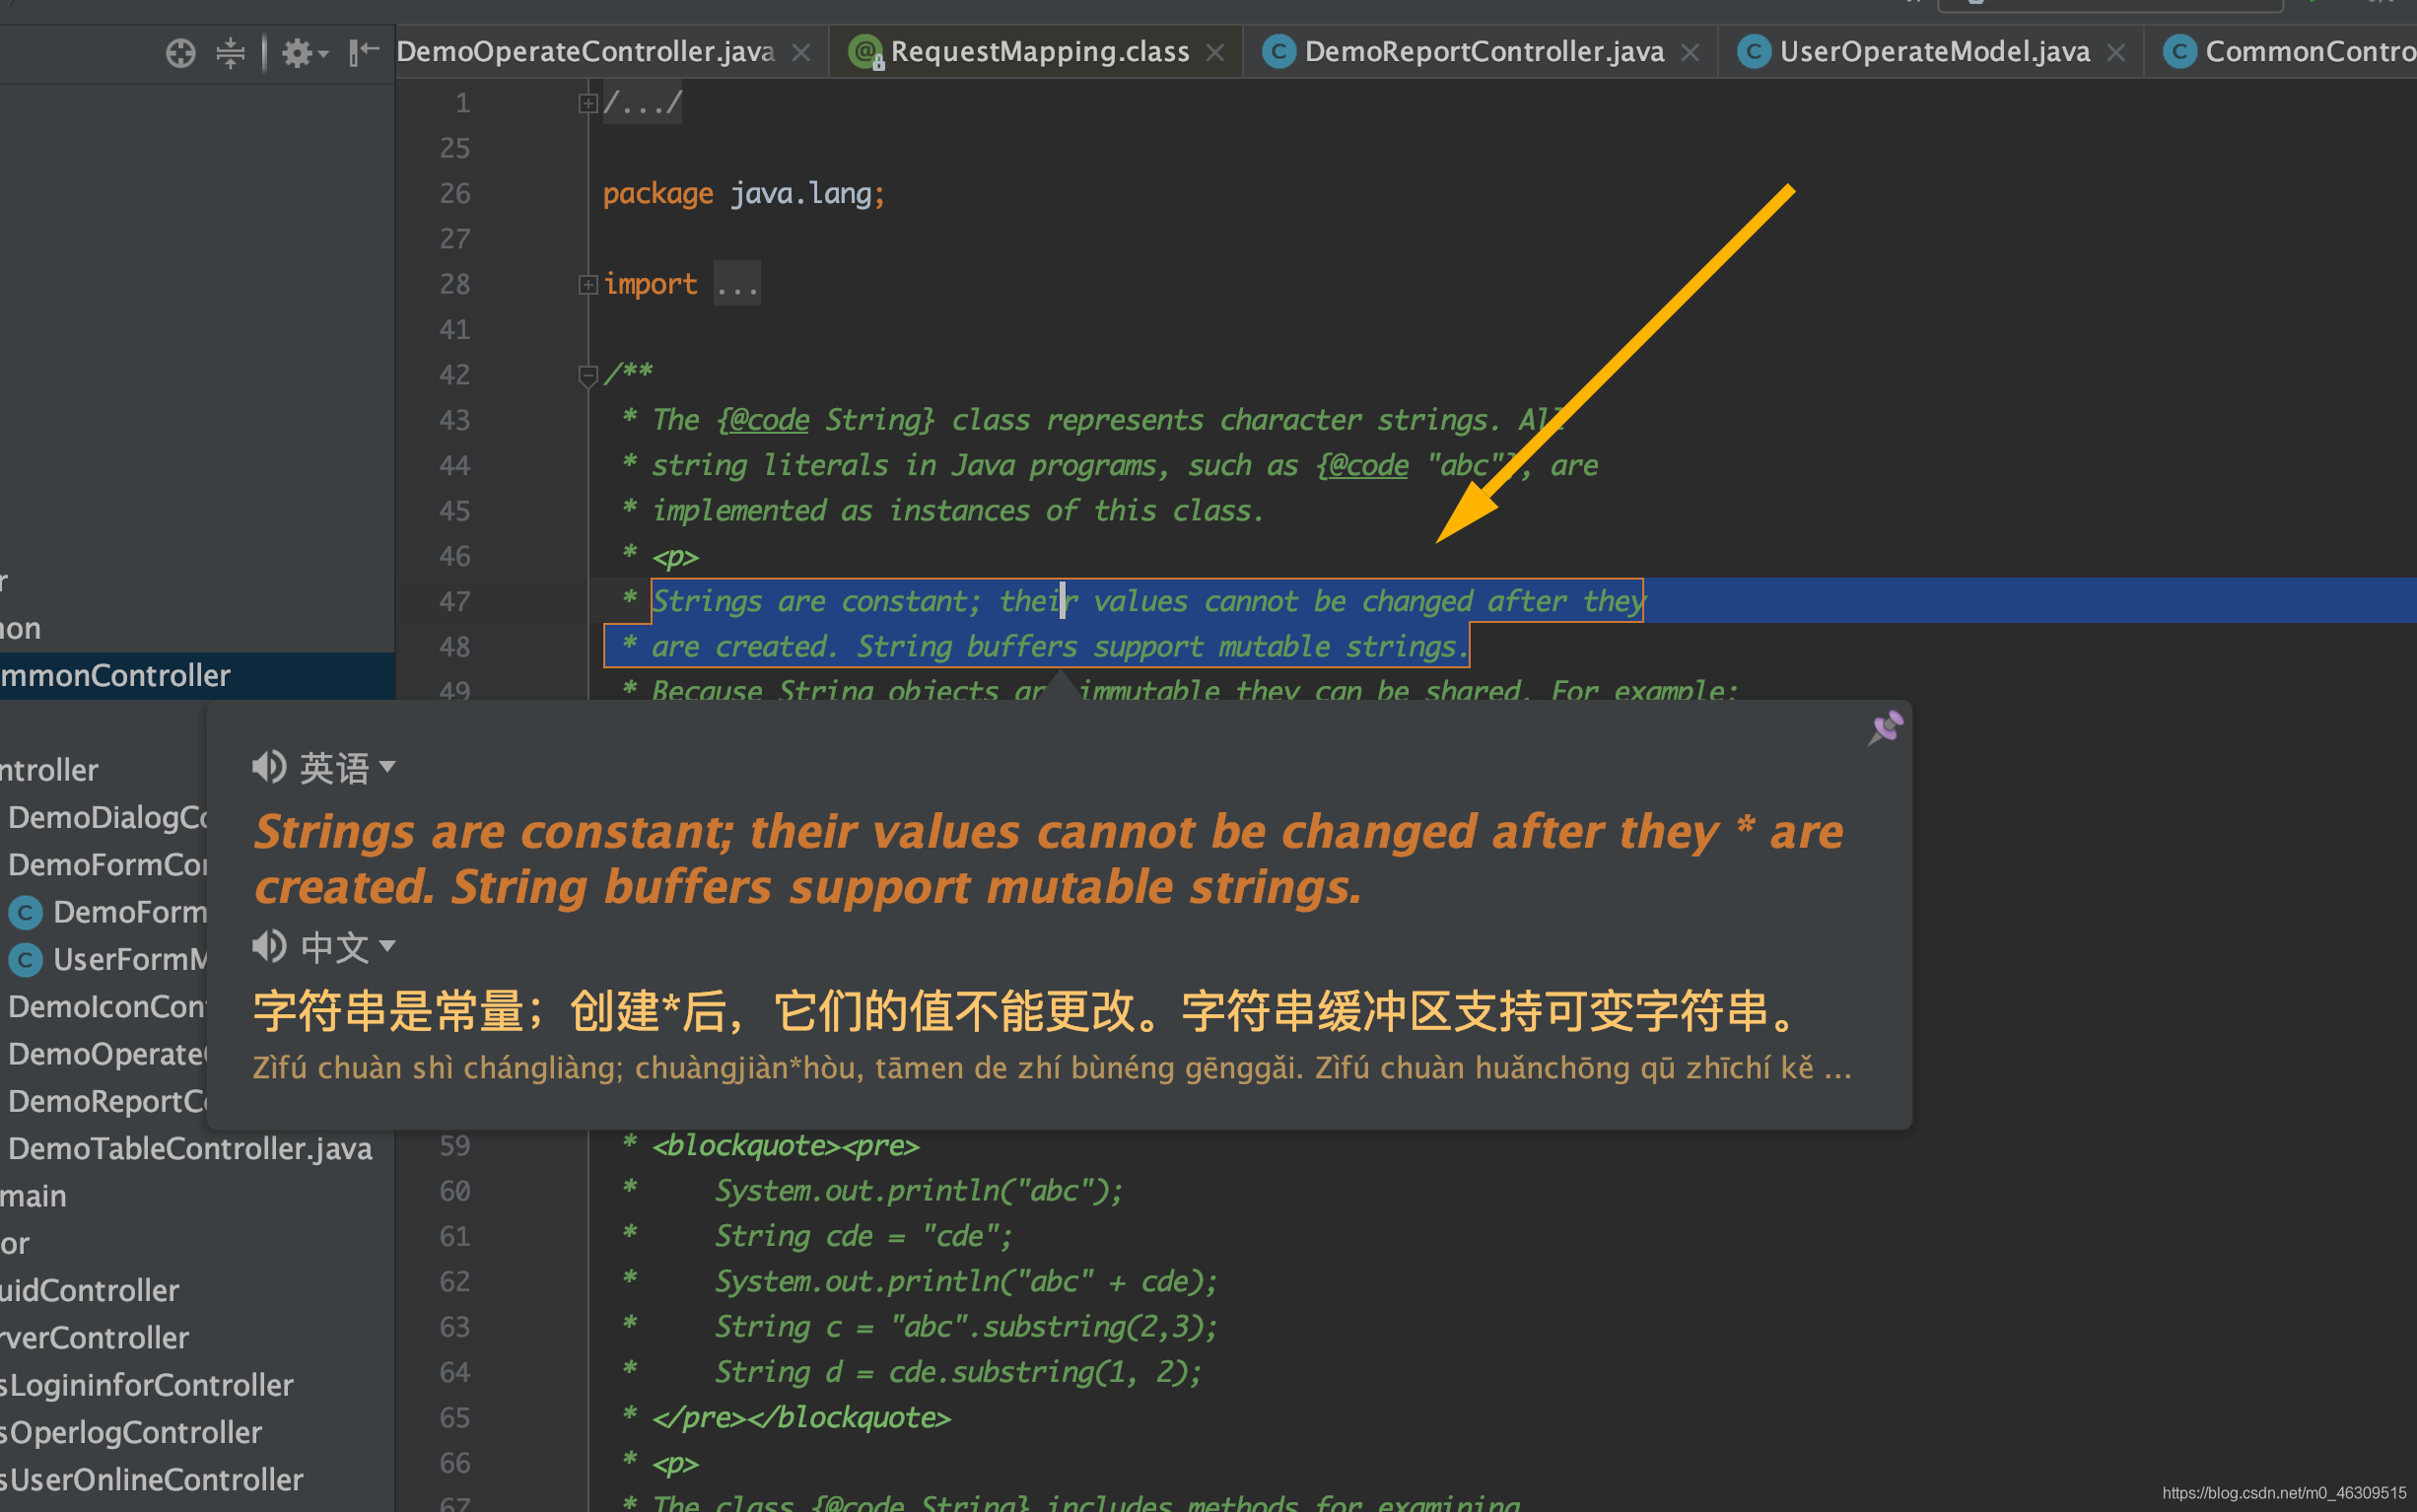Viewport: 2417px width, 1512px height.
Task: Click line number 60 in the gutter
Action: (455, 1191)
